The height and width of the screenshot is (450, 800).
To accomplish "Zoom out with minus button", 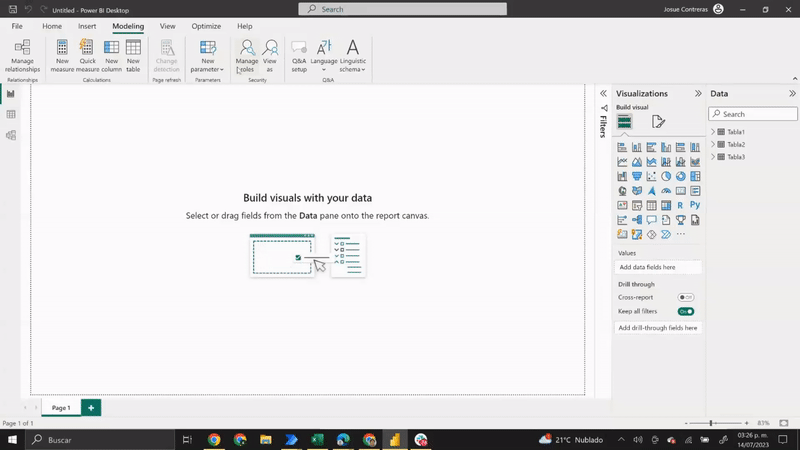I will (x=686, y=423).
